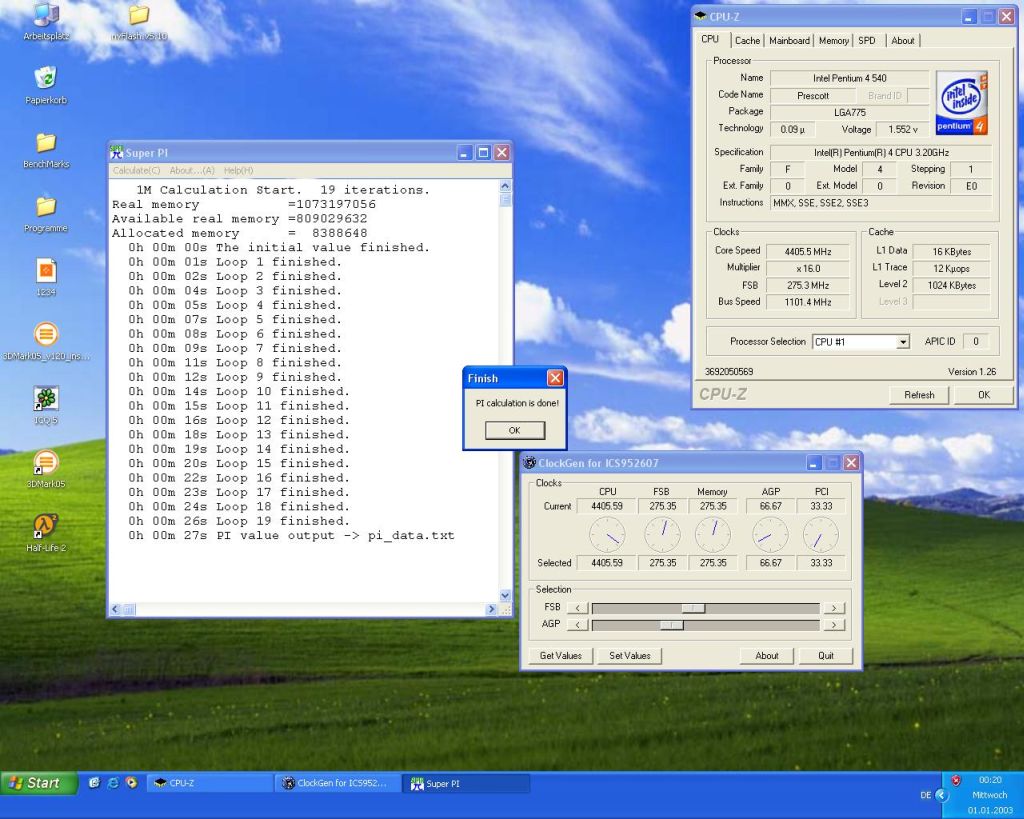Expand hidden tray icons arrow
1024x819 pixels.
point(942,795)
